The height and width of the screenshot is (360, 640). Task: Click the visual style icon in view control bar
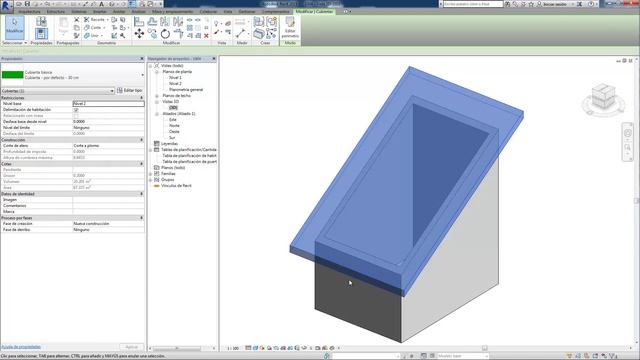[255, 348]
